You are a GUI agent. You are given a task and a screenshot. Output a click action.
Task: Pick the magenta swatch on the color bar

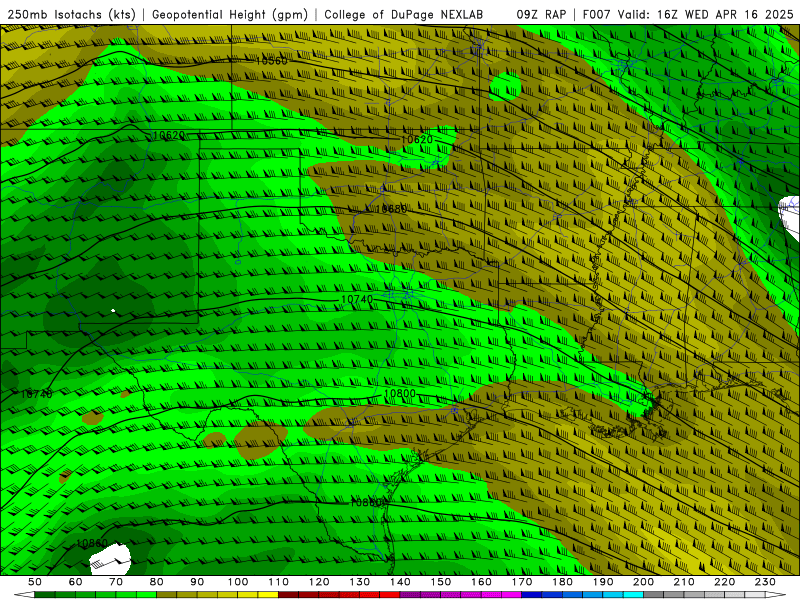tap(512, 595)
